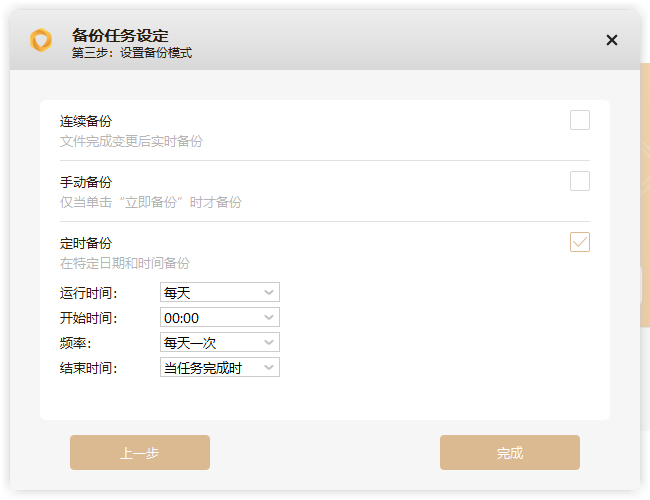This screenshot has height=500, width=650.
Task: Select the 手动备份 option title
Action: 86,182
